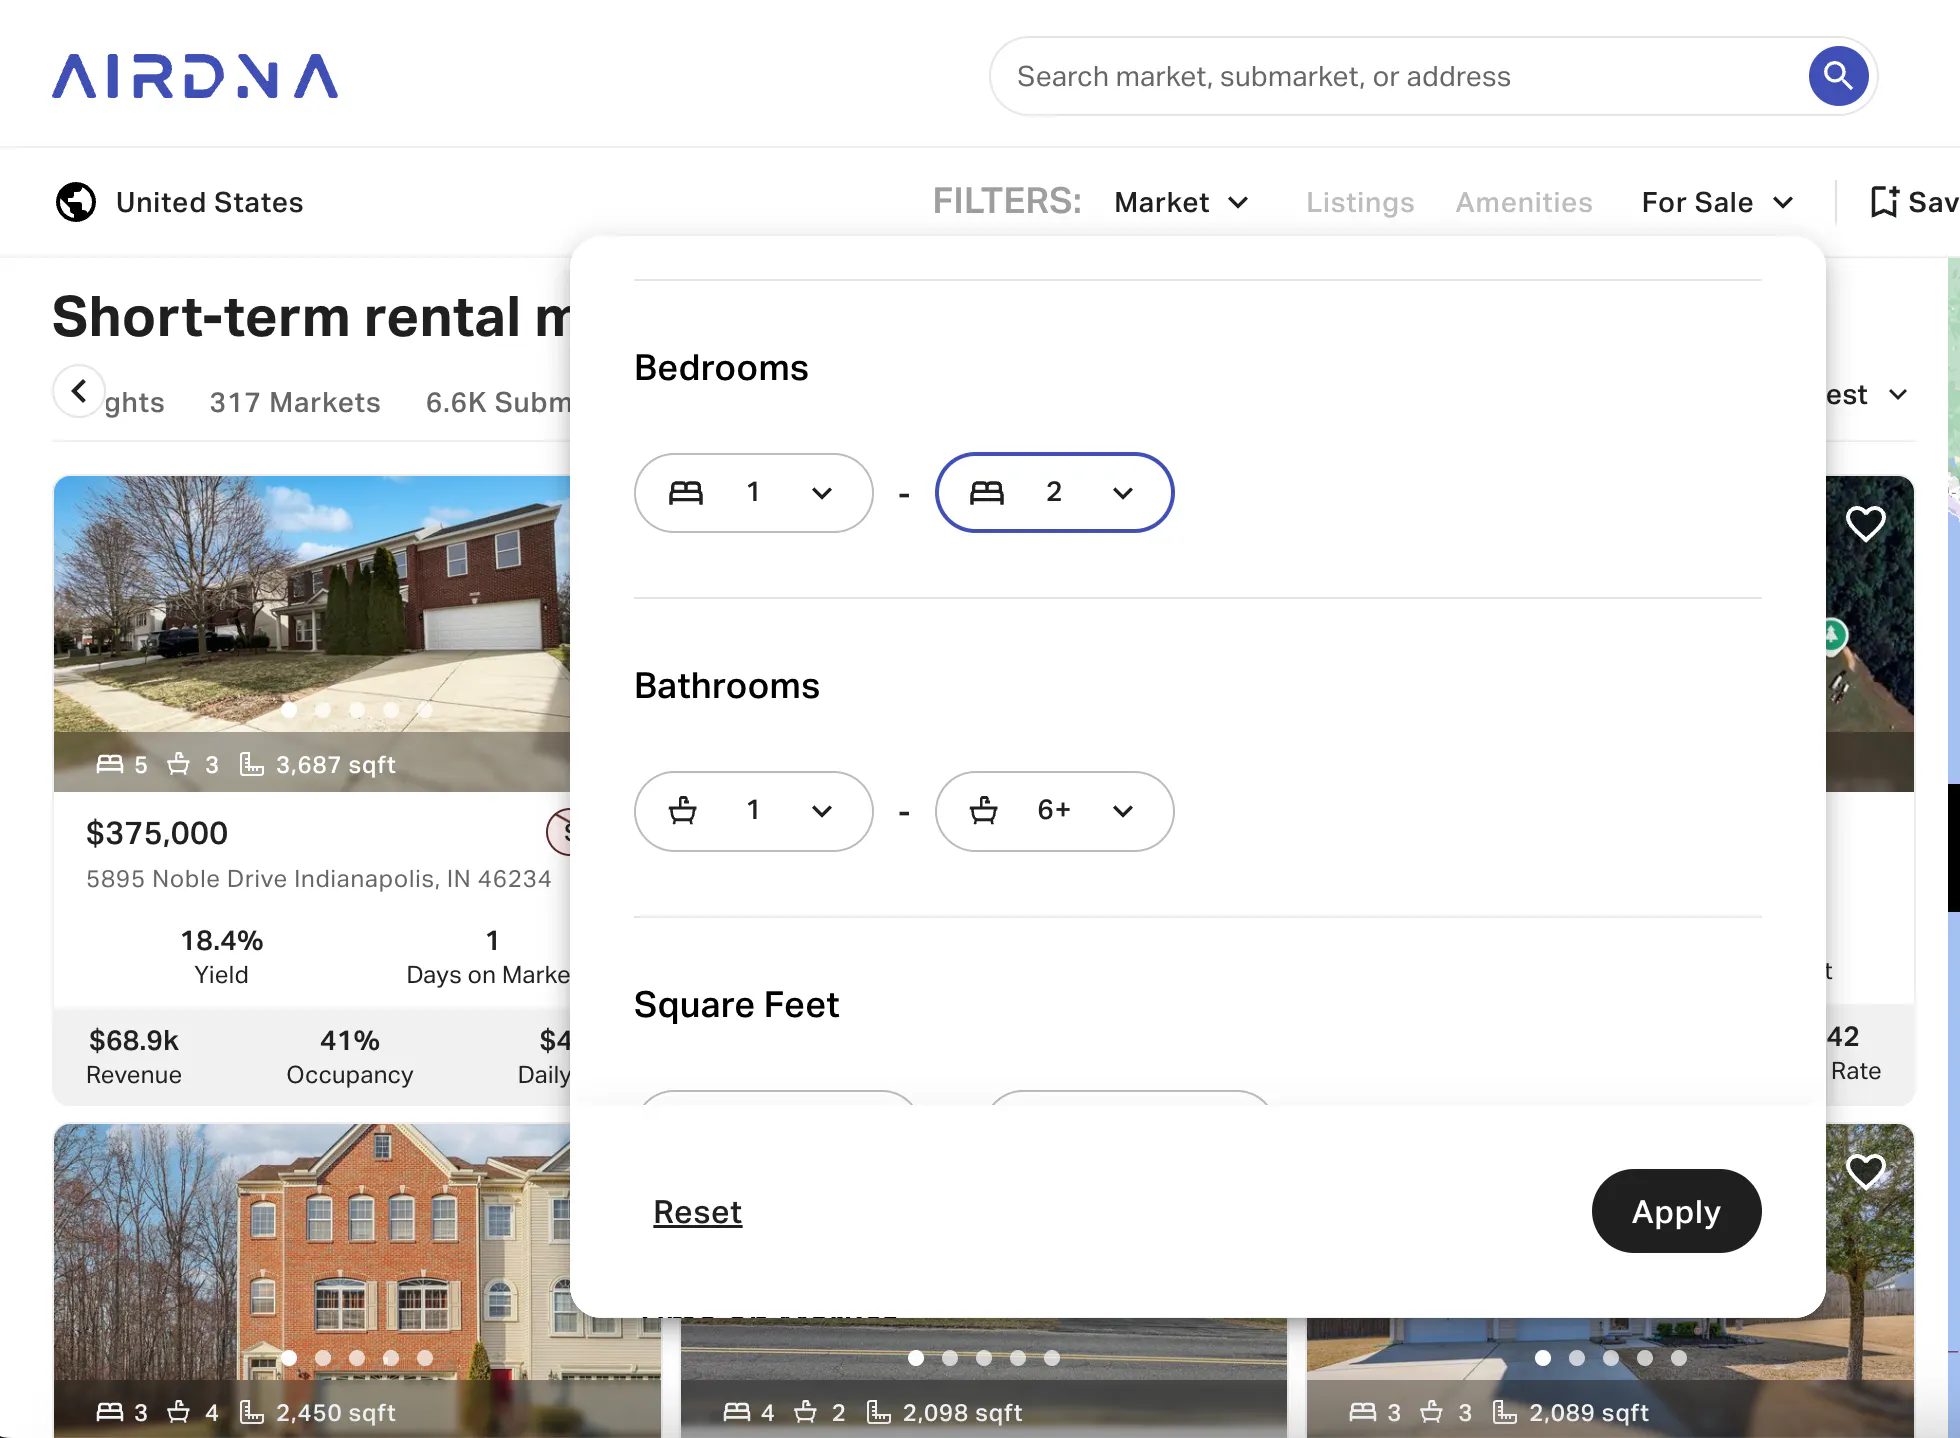Click the AIRDNA logo
This screenshot has width=1960, height=1438.
[195, 76]
